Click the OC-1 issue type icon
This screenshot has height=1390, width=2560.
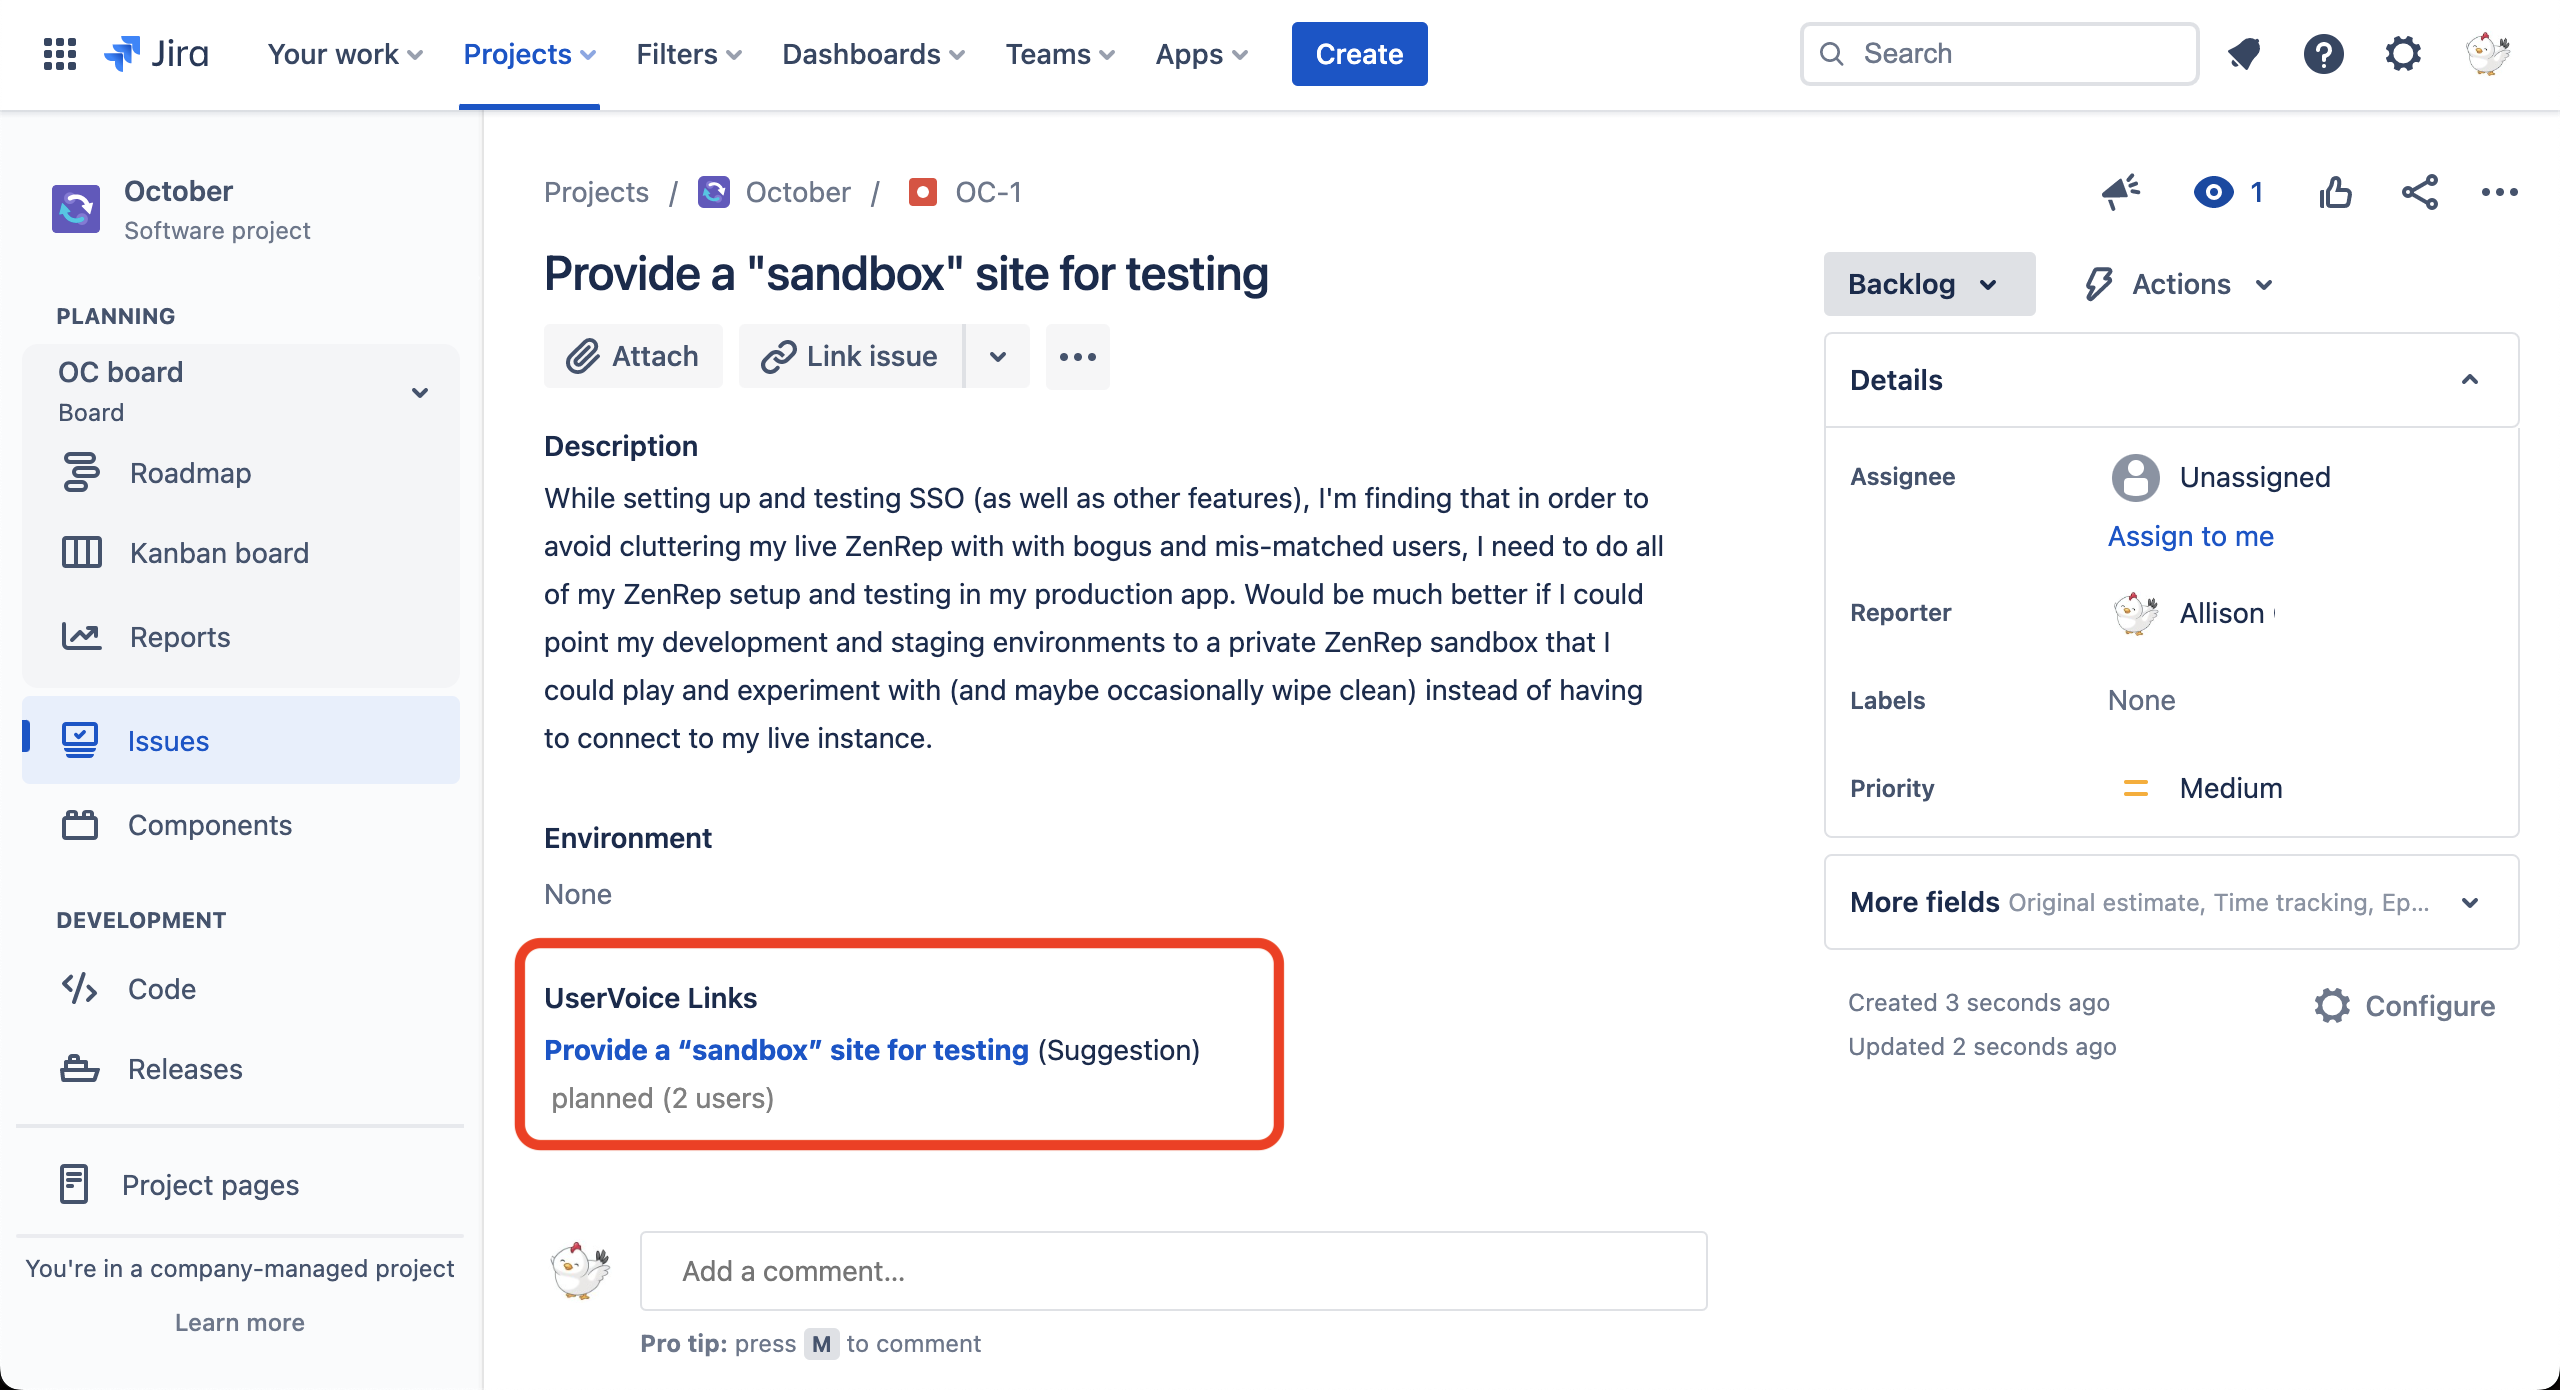[922, 192]
